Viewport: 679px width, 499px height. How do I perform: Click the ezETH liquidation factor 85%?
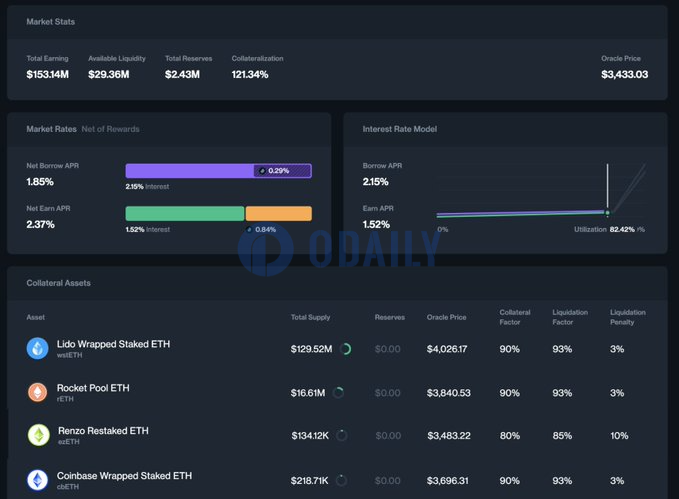[562, 436]
